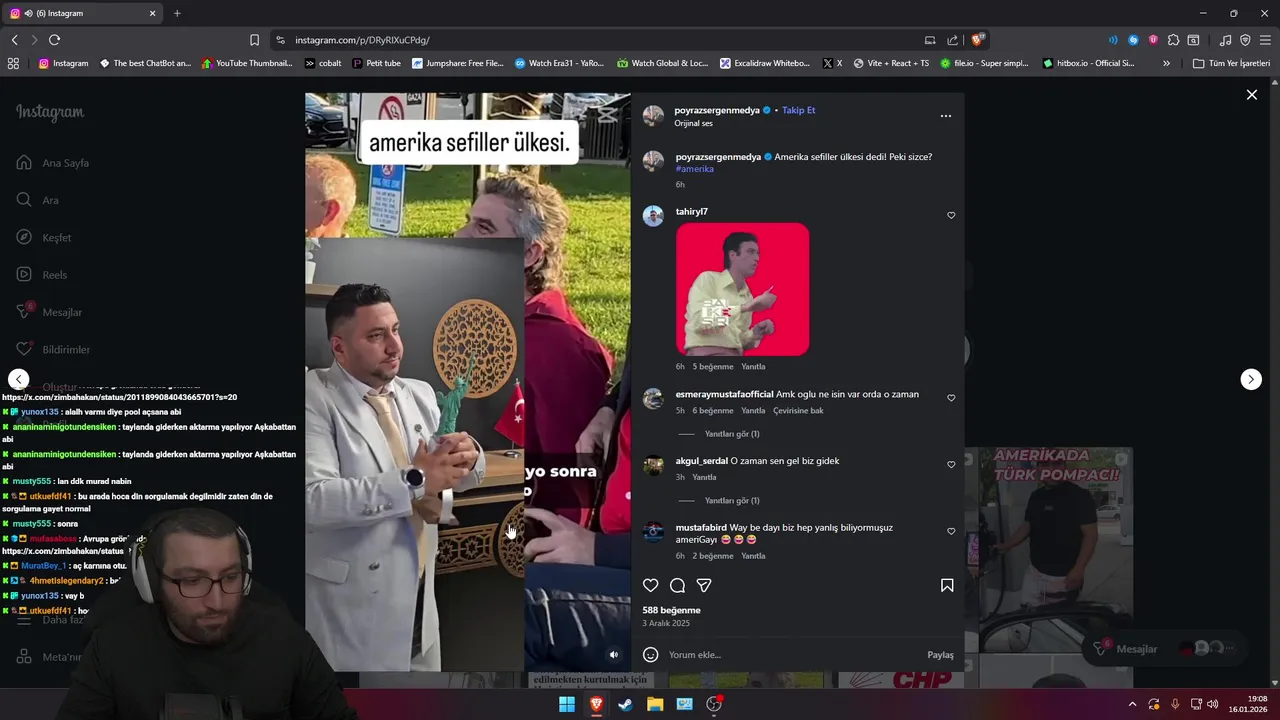The width and height of the screenshot is (1280, 720).
Task: Open the 588 beğenme likes list
Action: (x=671, y=610)
